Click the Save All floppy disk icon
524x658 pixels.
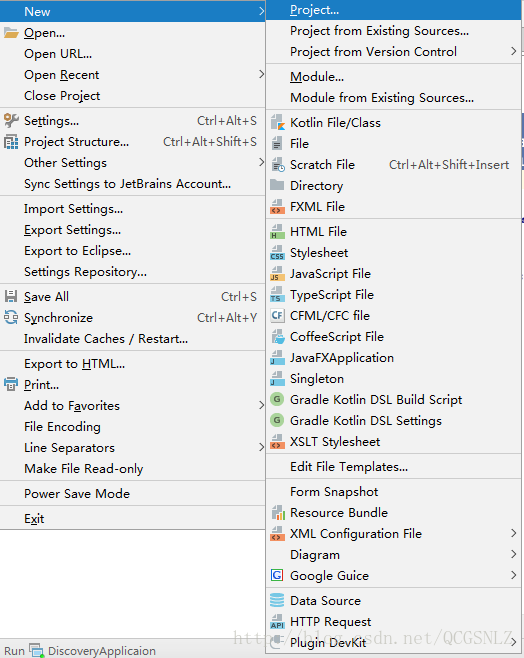tap(11, 297)
